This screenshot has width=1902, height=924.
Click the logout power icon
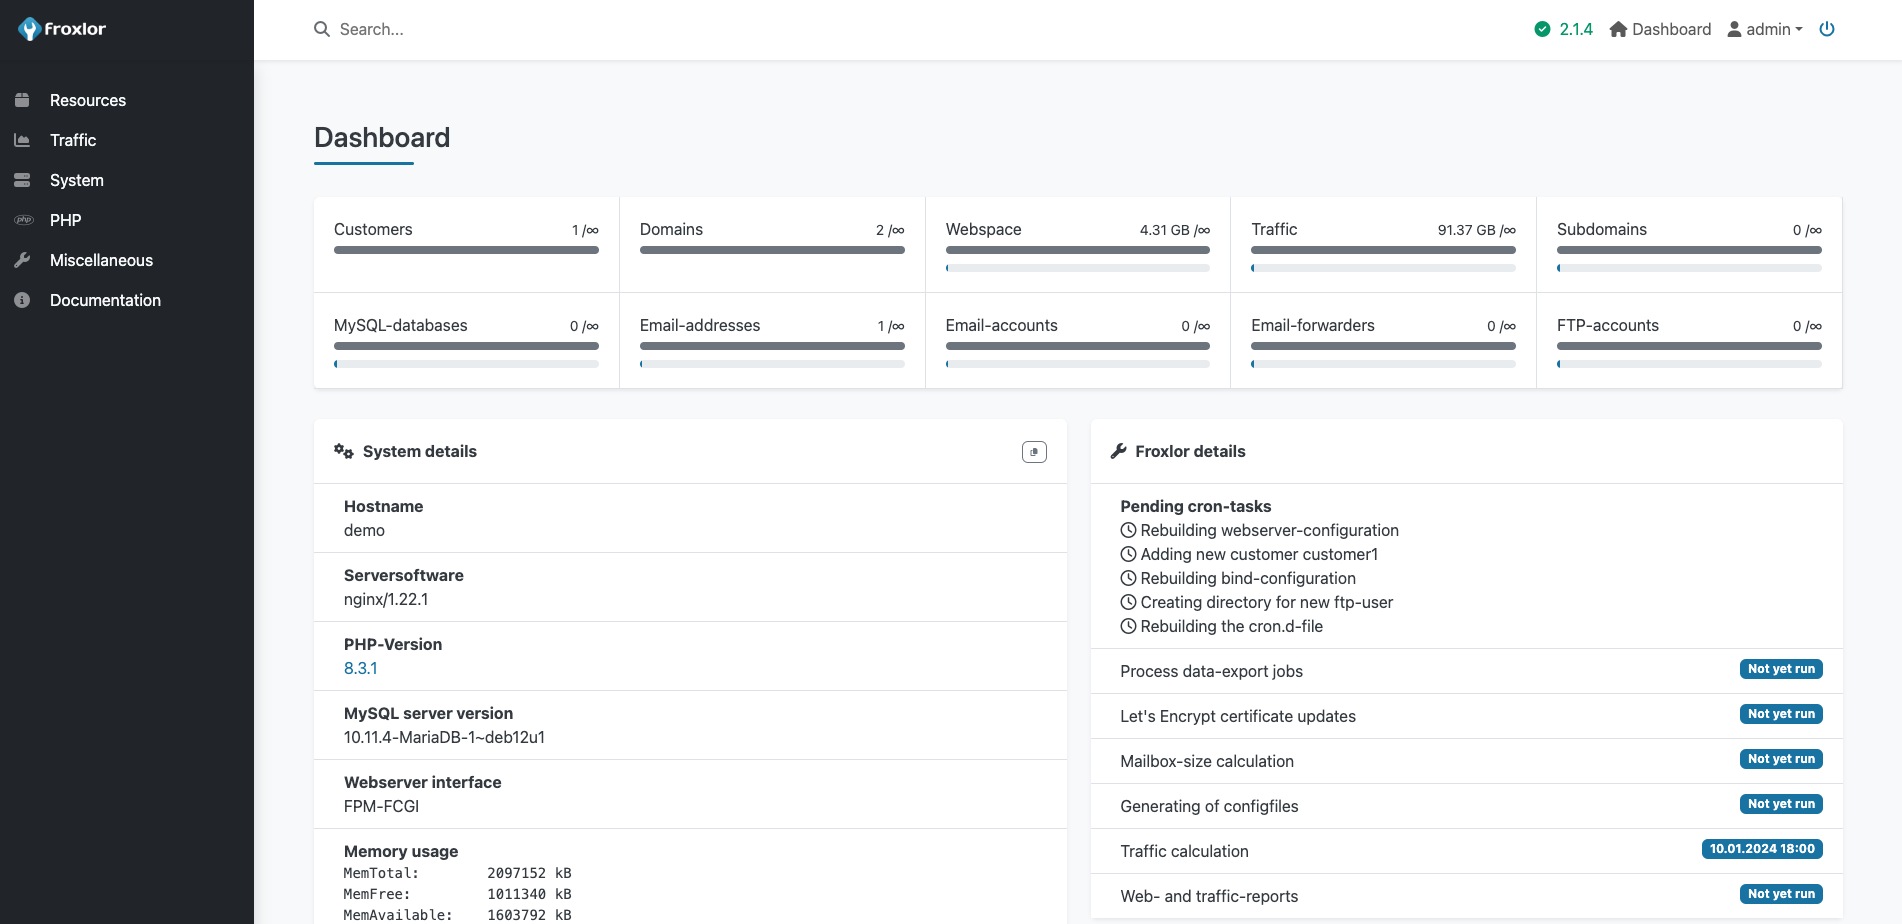point(1827,29)
